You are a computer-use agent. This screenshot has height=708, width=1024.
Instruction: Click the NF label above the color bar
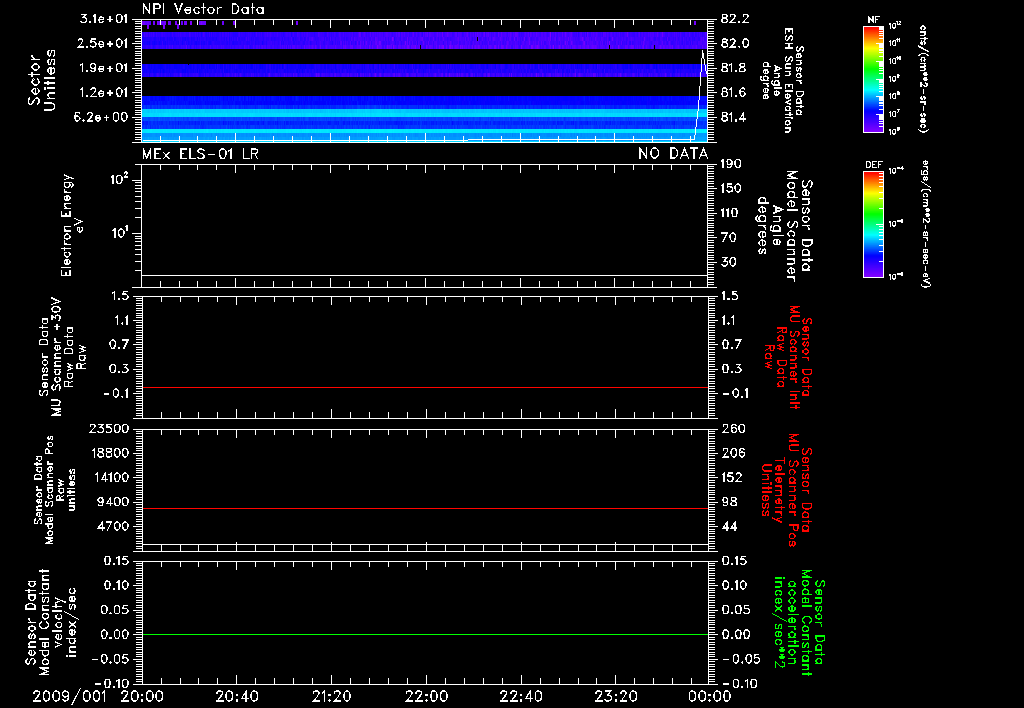pos(874,20)
